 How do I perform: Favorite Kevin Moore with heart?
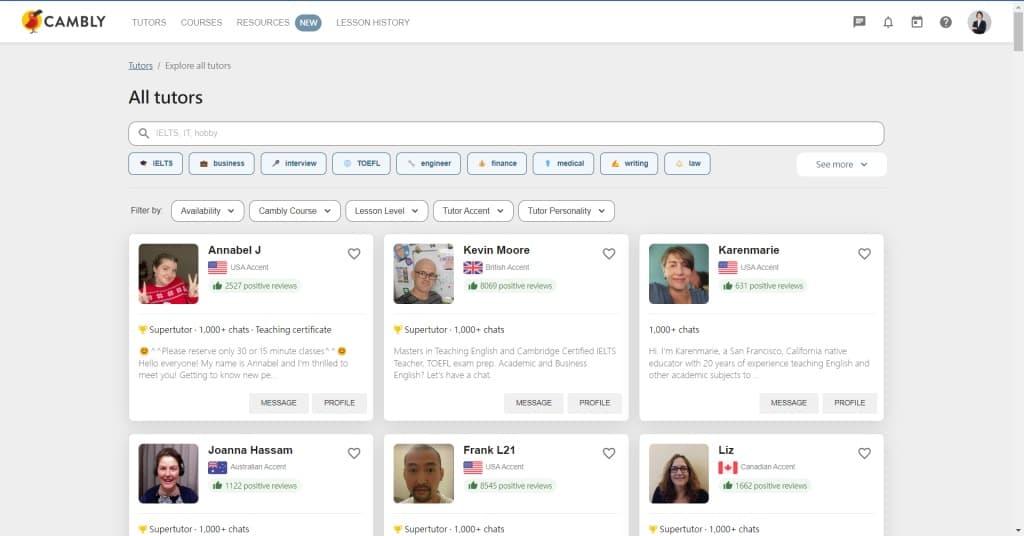pos(609,253)
